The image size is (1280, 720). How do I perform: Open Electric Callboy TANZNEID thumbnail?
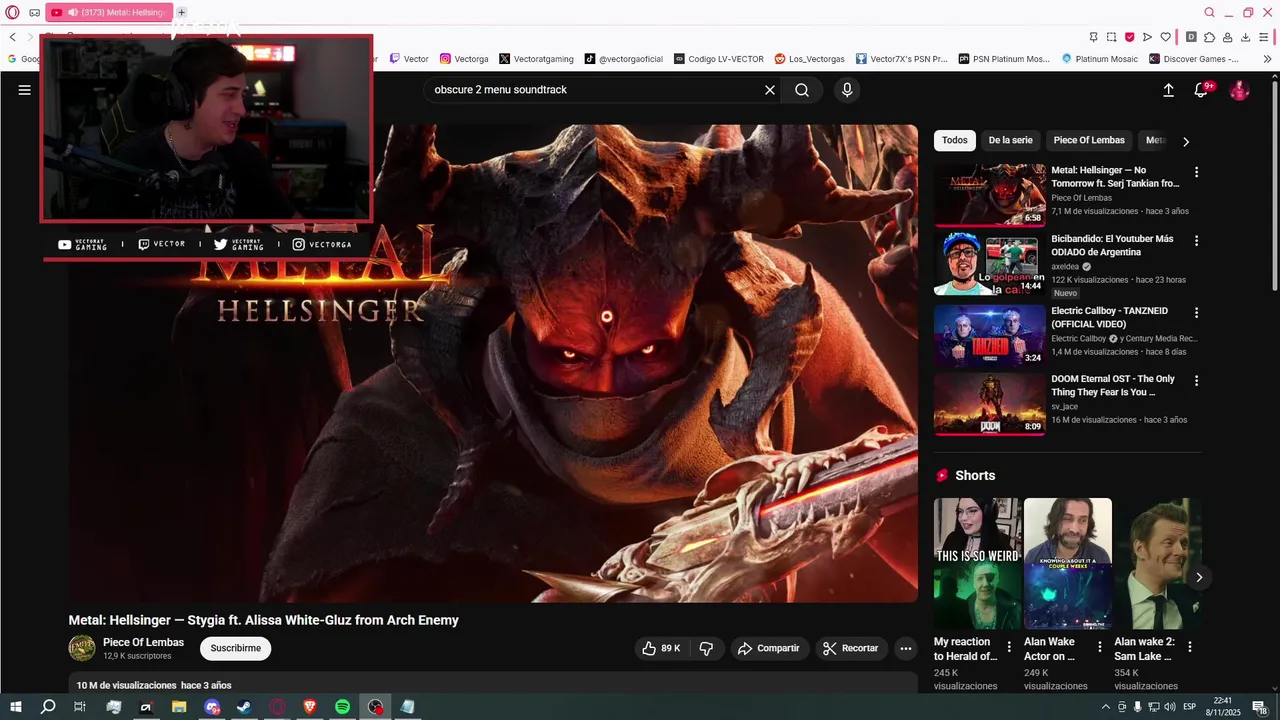click(x=989, y=335)
